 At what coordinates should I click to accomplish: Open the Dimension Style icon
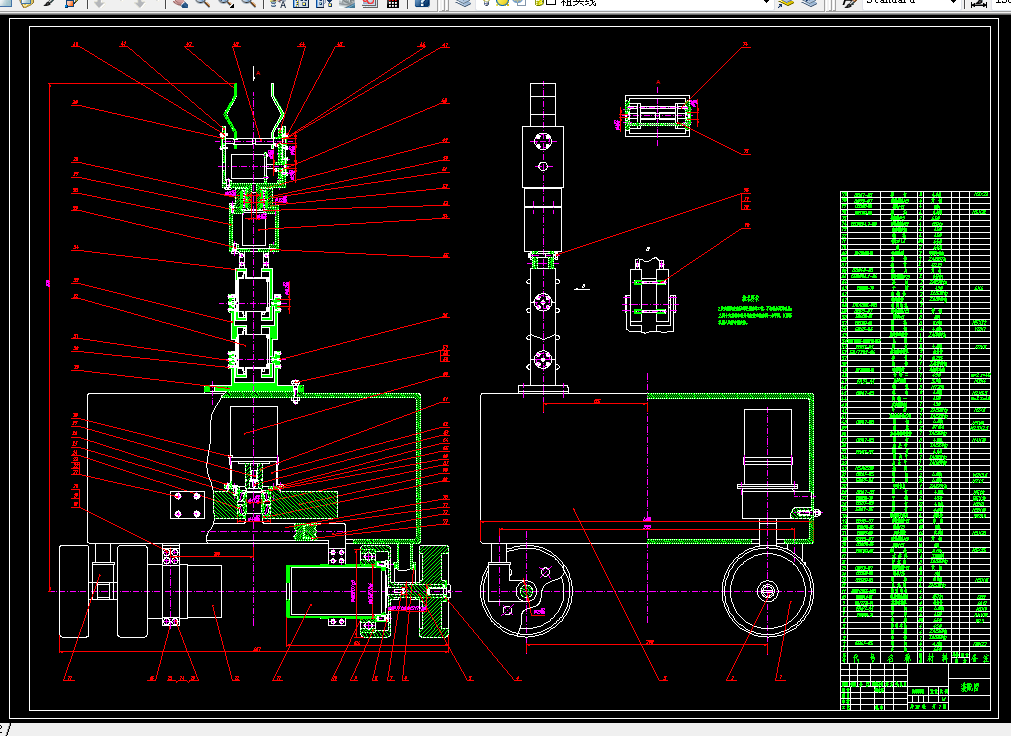pyautogui.click(x=979, y=3)
